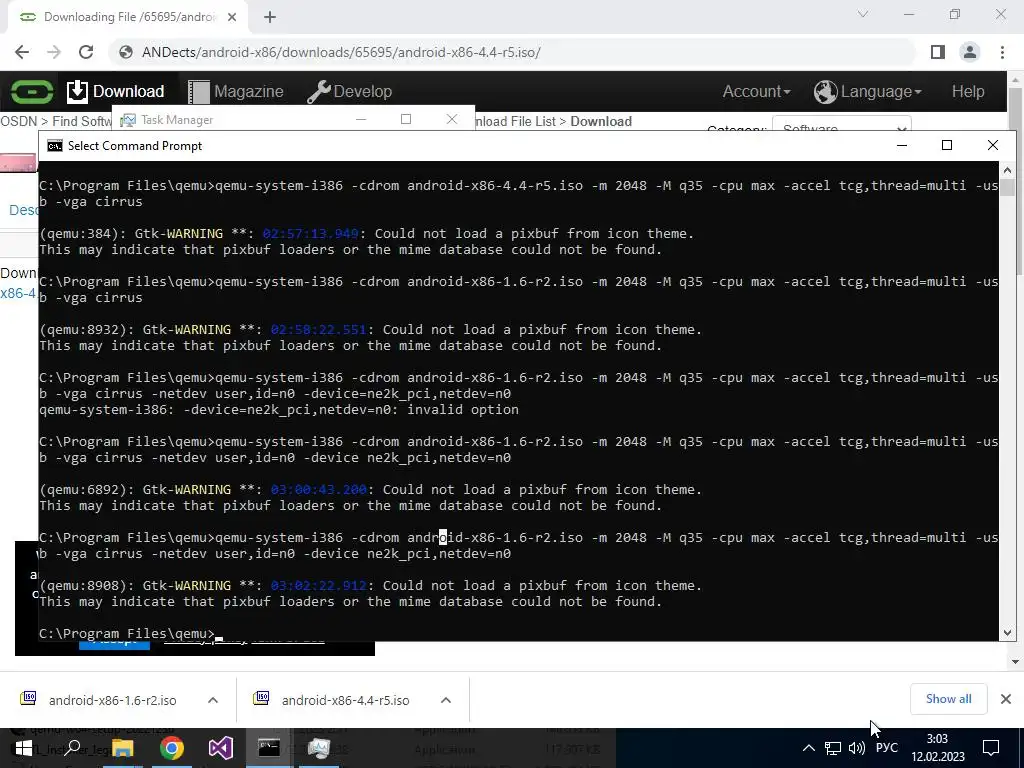Screen dimensions: 1024x768
Task: Open Visual Studio from taskbar
Action: coord(221,748)
